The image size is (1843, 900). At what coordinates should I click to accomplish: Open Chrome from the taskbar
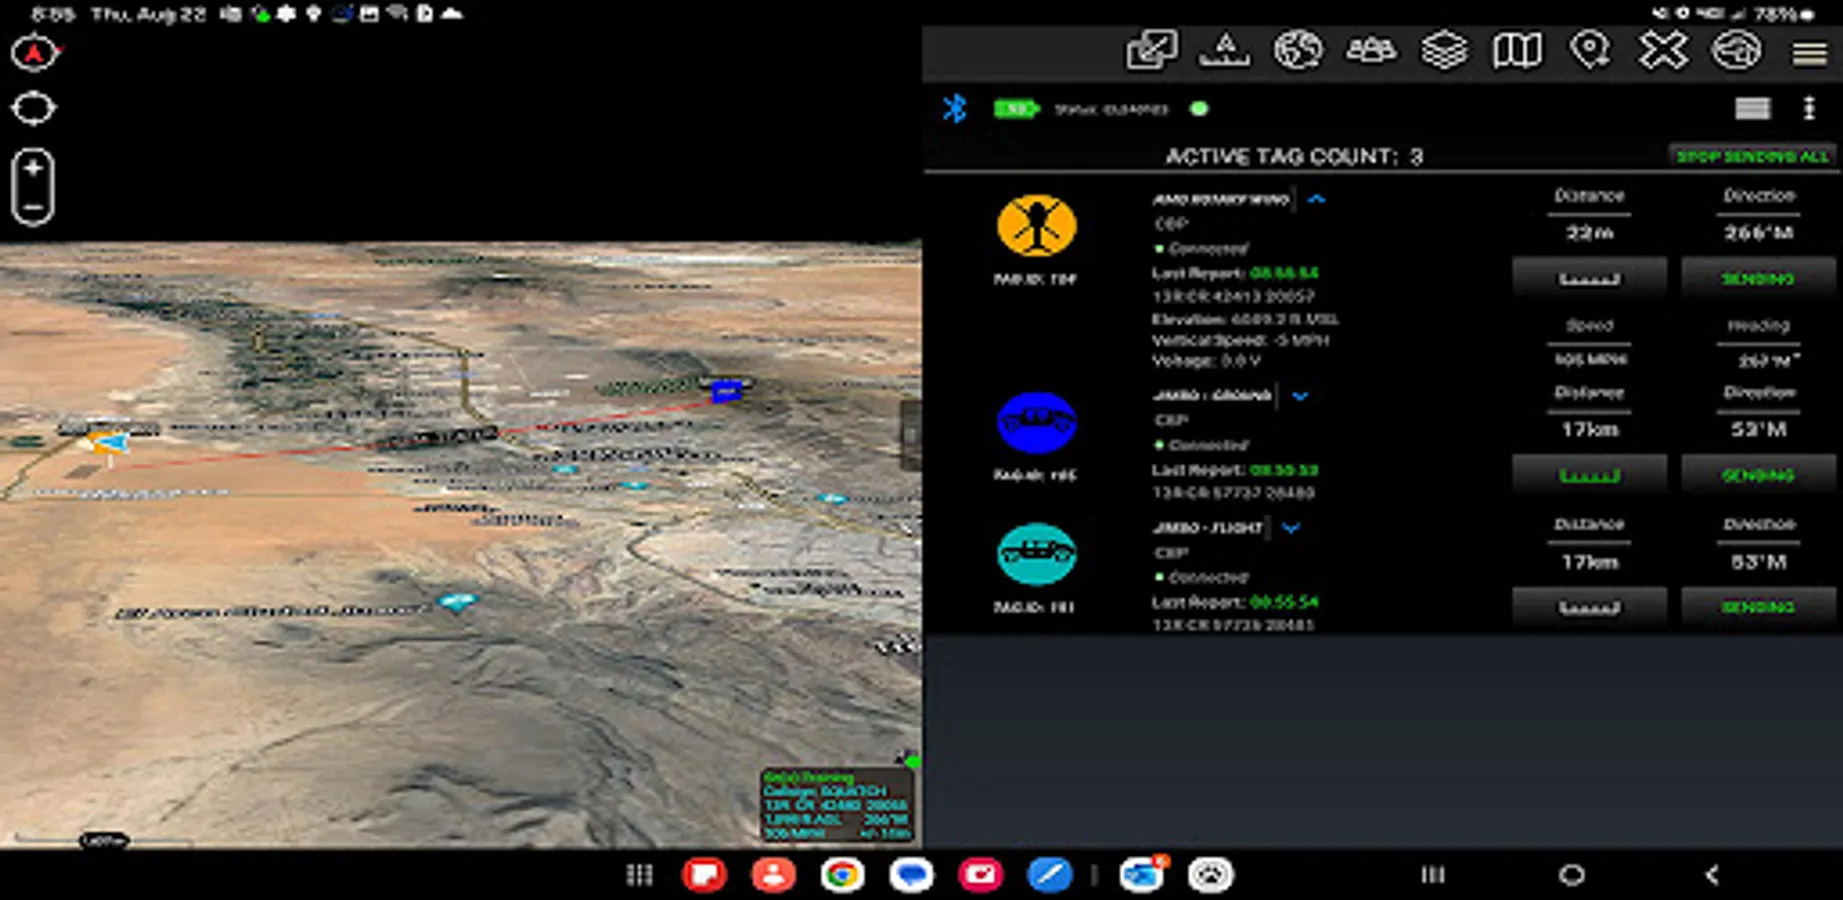(x=842, y=875)
